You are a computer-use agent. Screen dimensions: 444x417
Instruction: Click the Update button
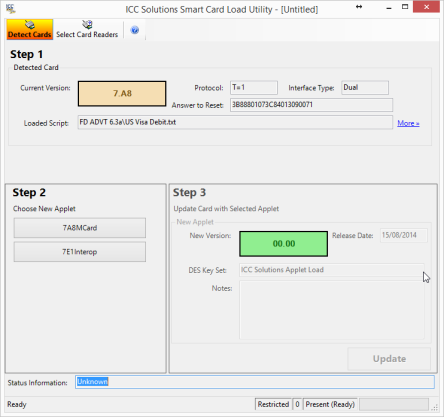pos(389,359)
